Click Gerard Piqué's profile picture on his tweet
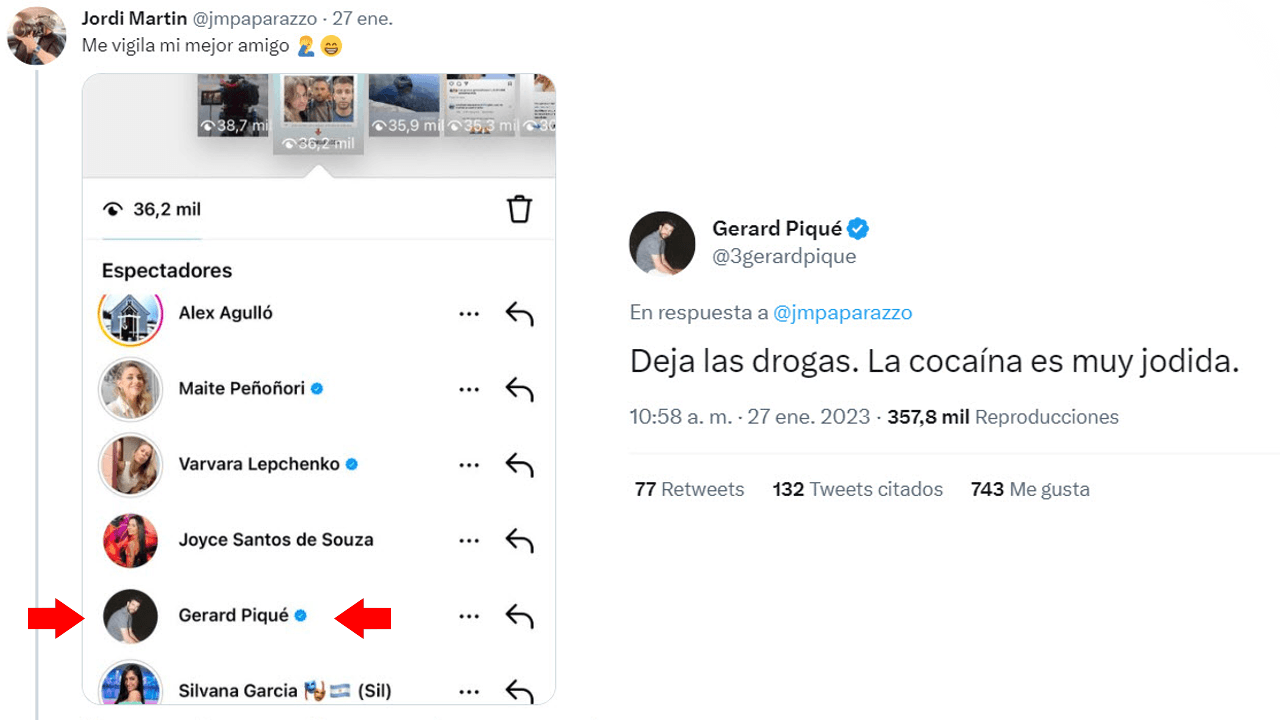1280x720 pixels. point(662,243)
